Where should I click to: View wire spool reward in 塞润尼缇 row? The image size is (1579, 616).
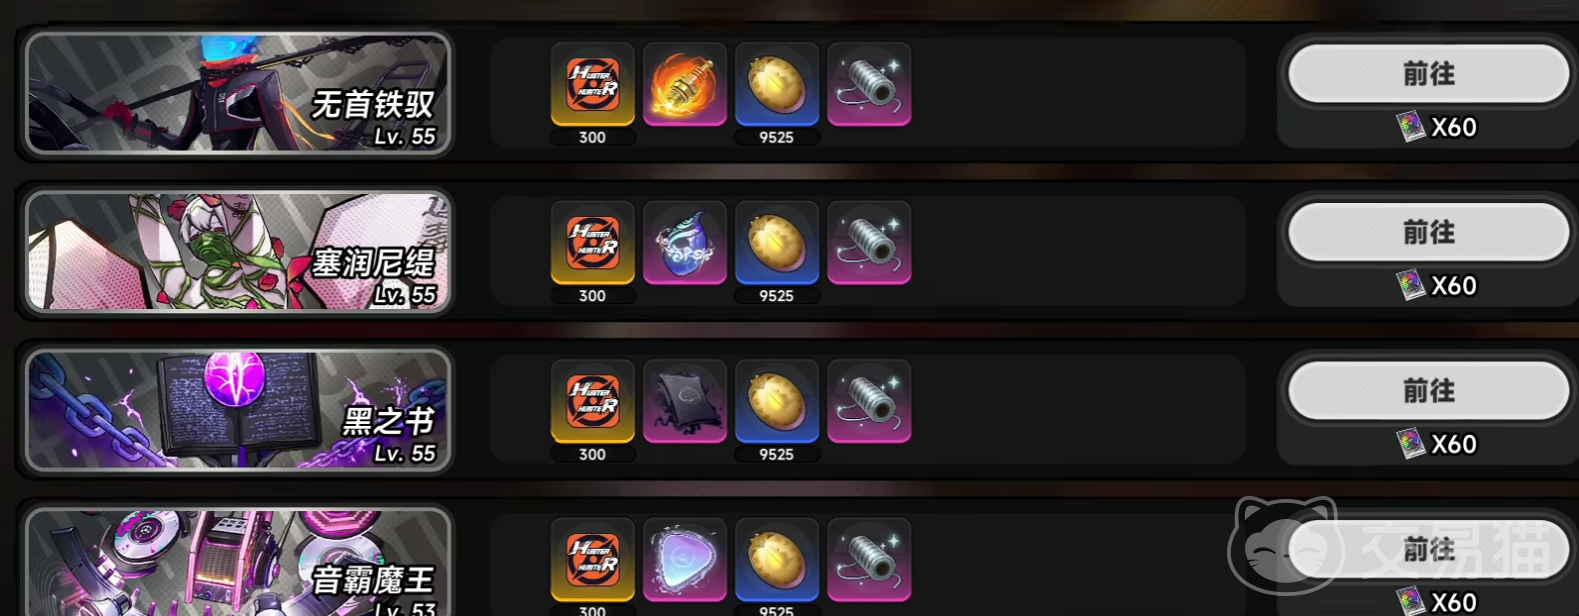(x=869, y=243)
